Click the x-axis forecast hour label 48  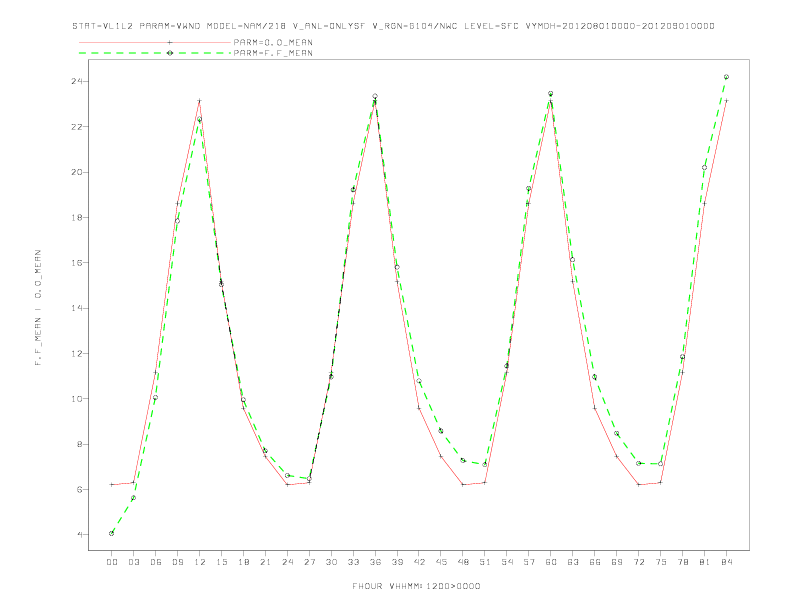(x=463, y=562)
